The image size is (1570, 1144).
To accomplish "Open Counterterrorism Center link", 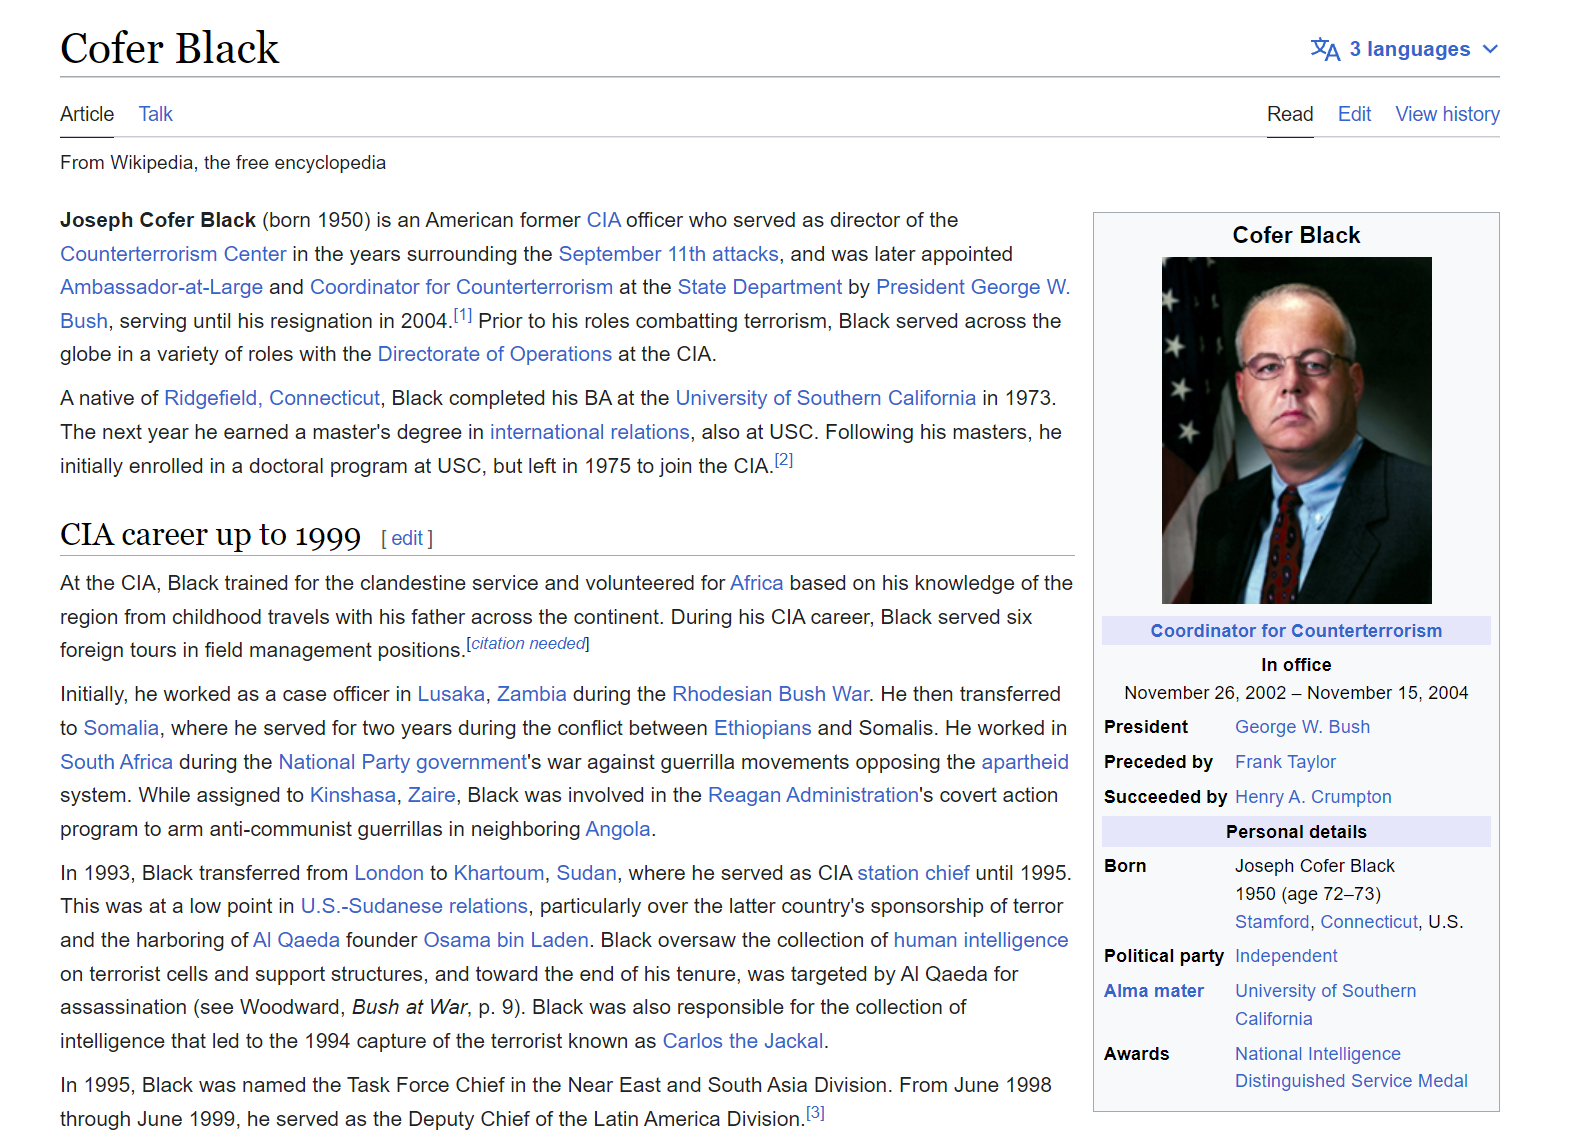I will point(173,254).
